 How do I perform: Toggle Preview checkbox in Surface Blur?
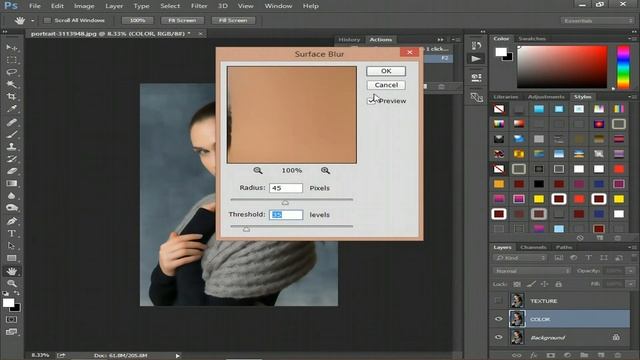coord(371,100)
